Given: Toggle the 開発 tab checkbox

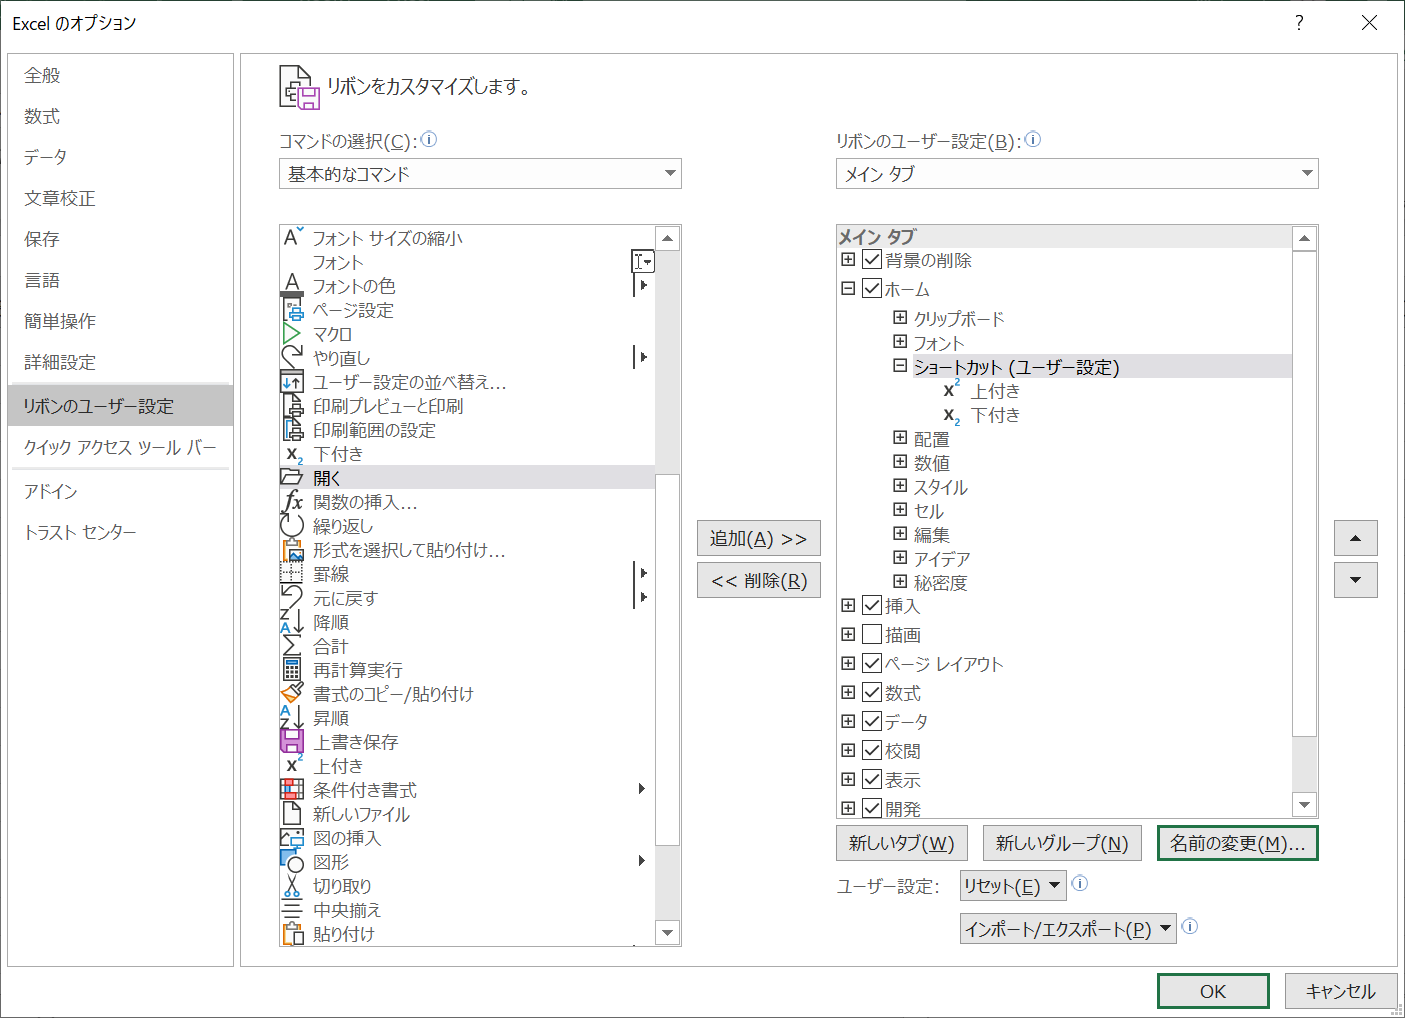Looking at the screenshot, I should (x=871, y=808).
